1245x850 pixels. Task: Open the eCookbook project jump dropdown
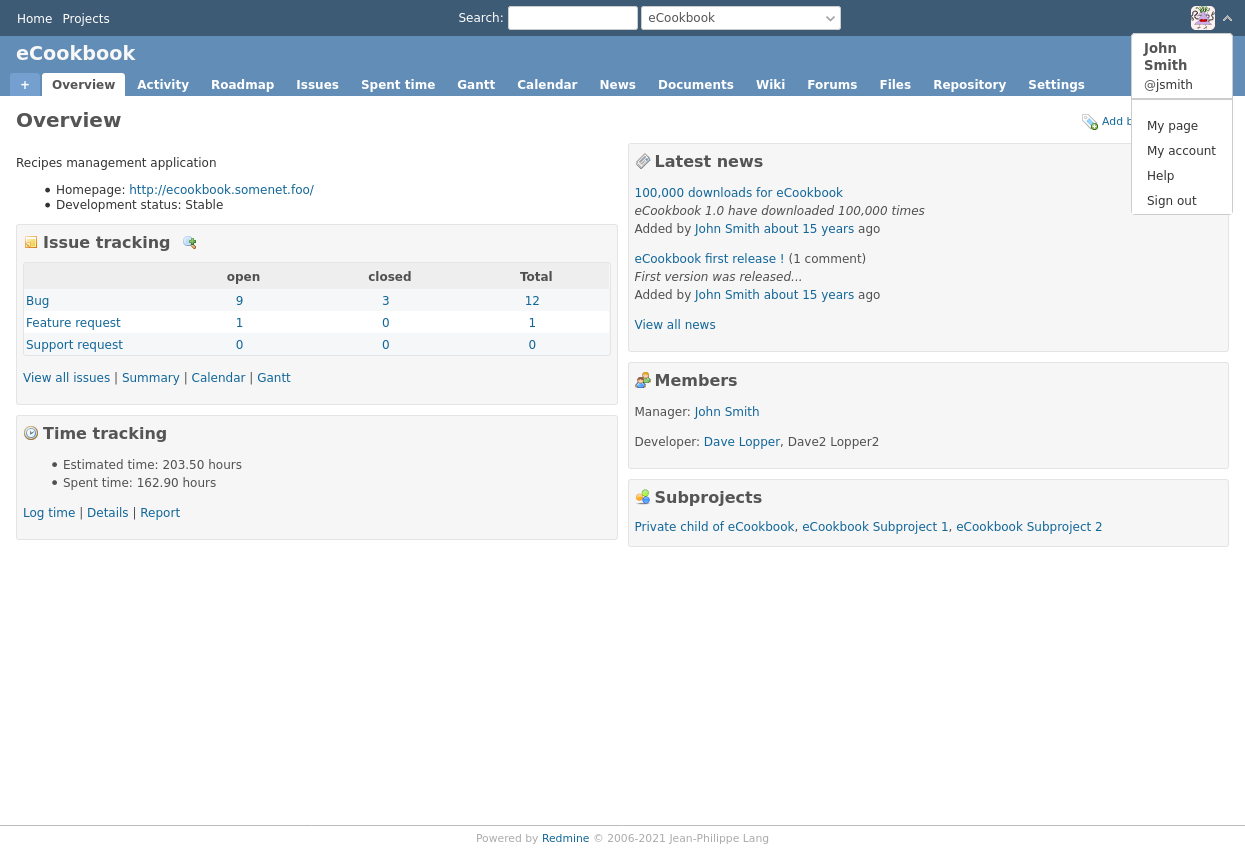pos(741,18)
